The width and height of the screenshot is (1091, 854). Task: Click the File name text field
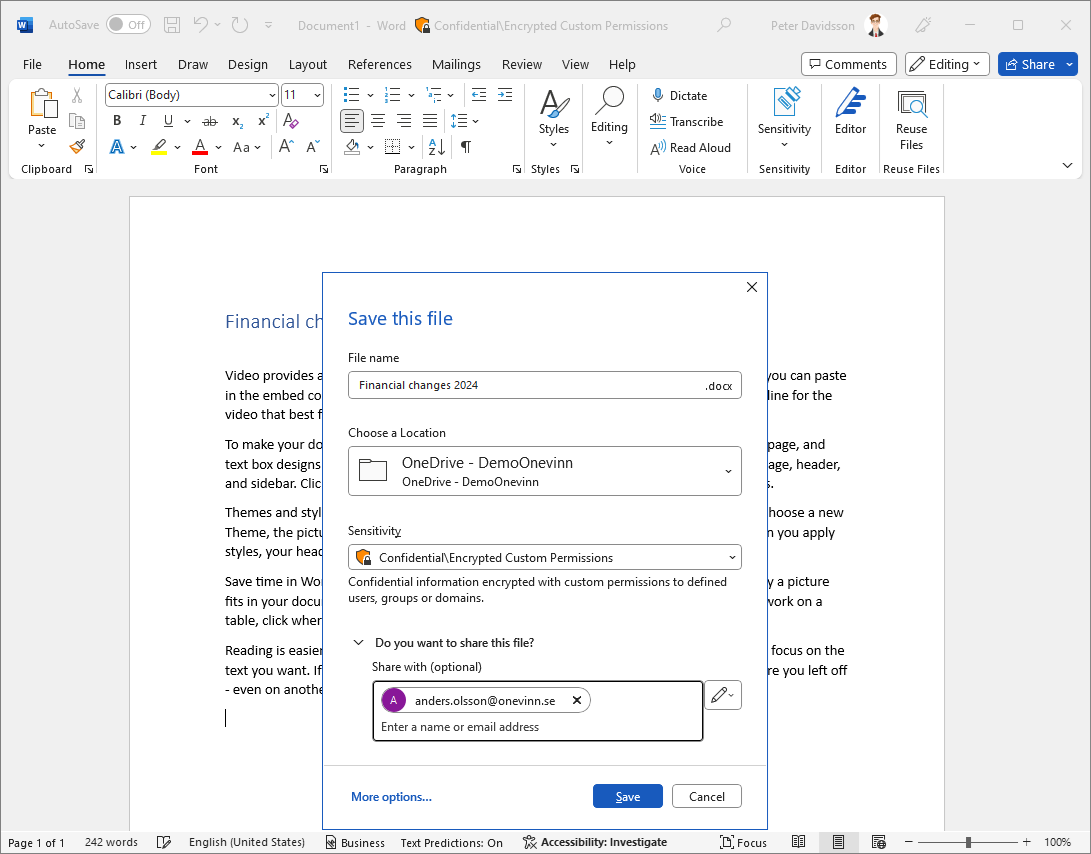[x=525, y=385]
